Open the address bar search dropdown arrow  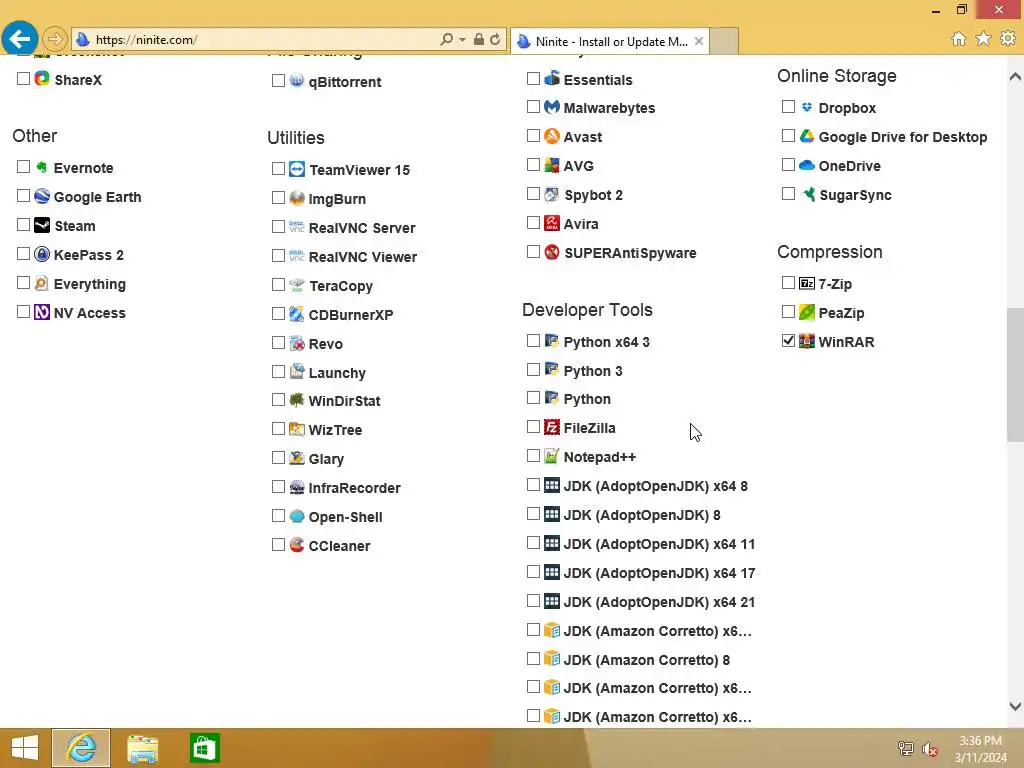click(x=462, y=40)
